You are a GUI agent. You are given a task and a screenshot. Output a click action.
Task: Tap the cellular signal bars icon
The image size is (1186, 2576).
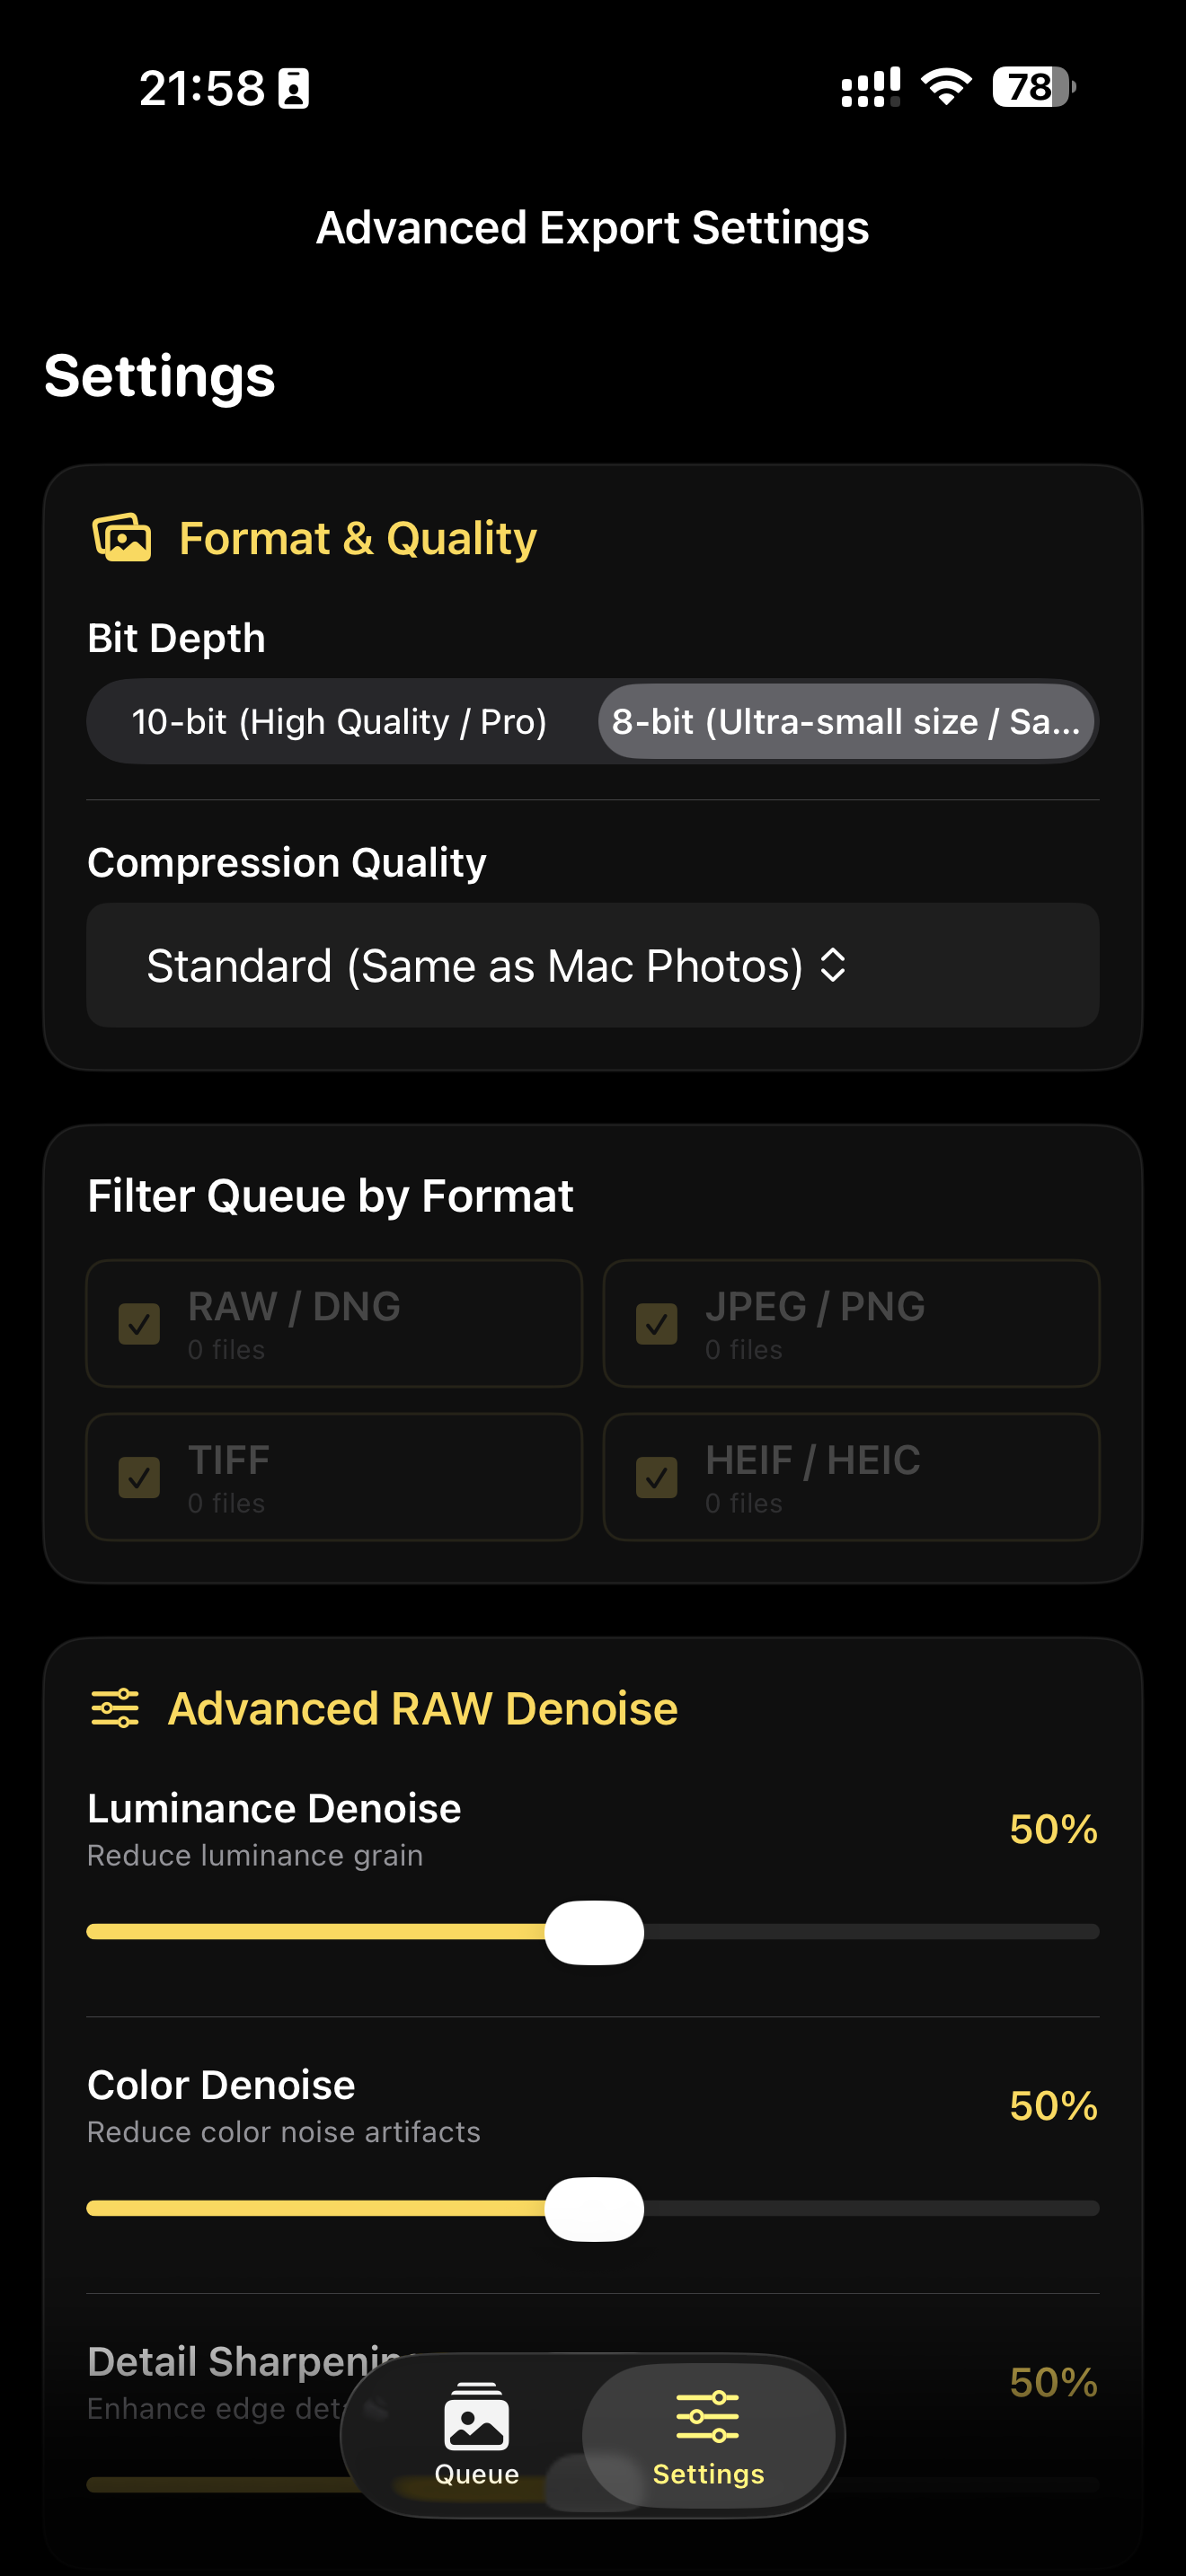click(x=870, y=87)
